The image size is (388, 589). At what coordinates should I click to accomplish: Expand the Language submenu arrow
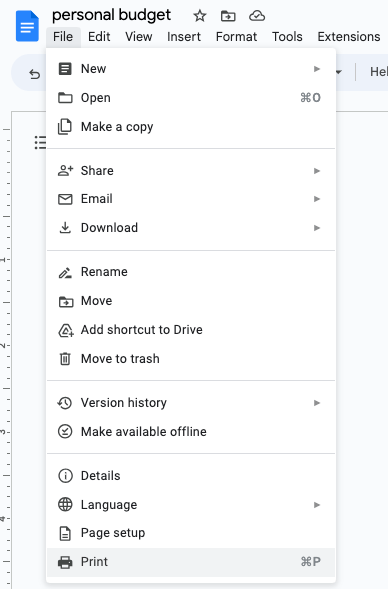[317, 504]
